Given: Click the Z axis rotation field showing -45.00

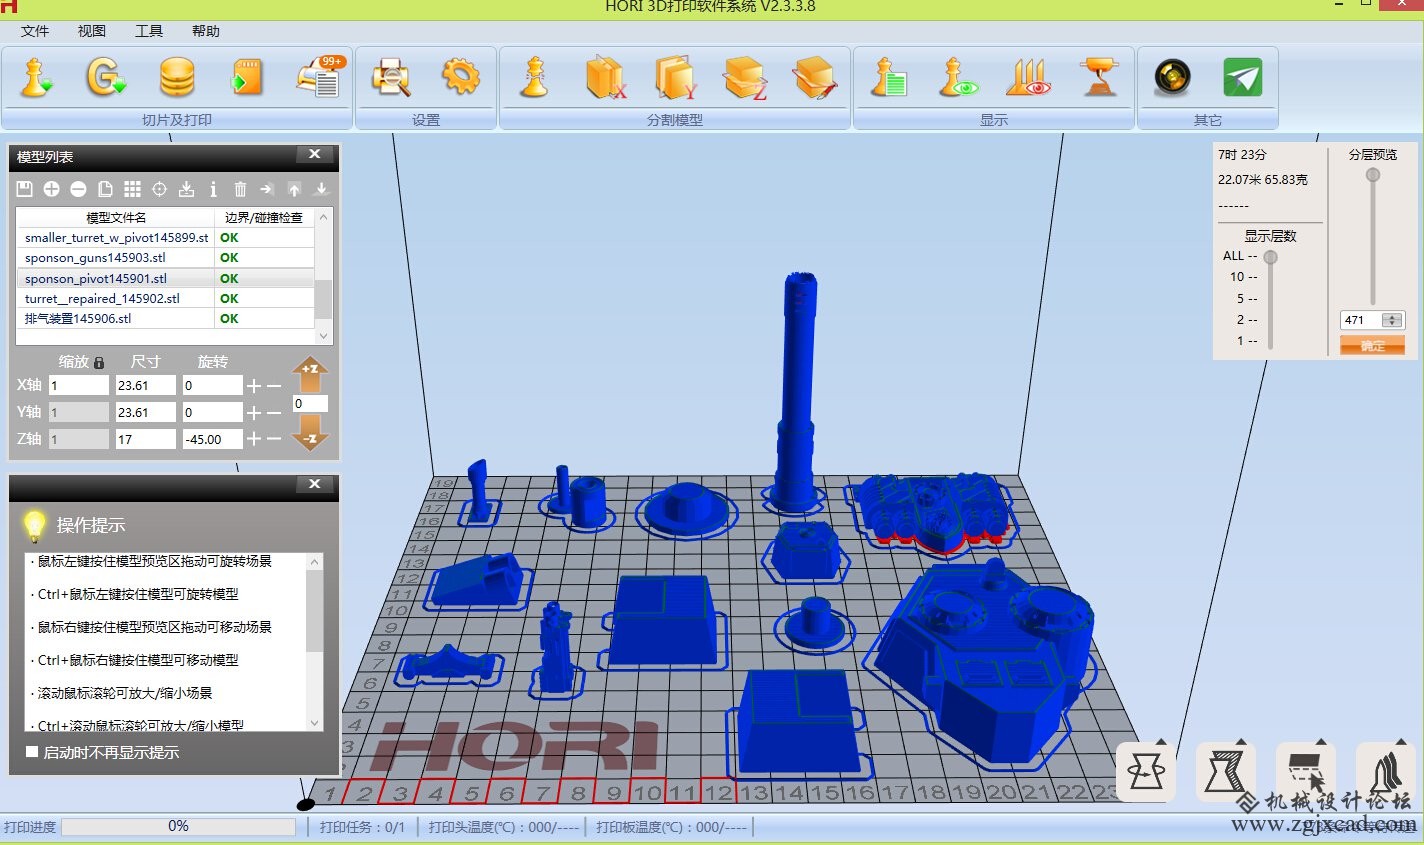Looking at the screenshot, I should point(212,439).
